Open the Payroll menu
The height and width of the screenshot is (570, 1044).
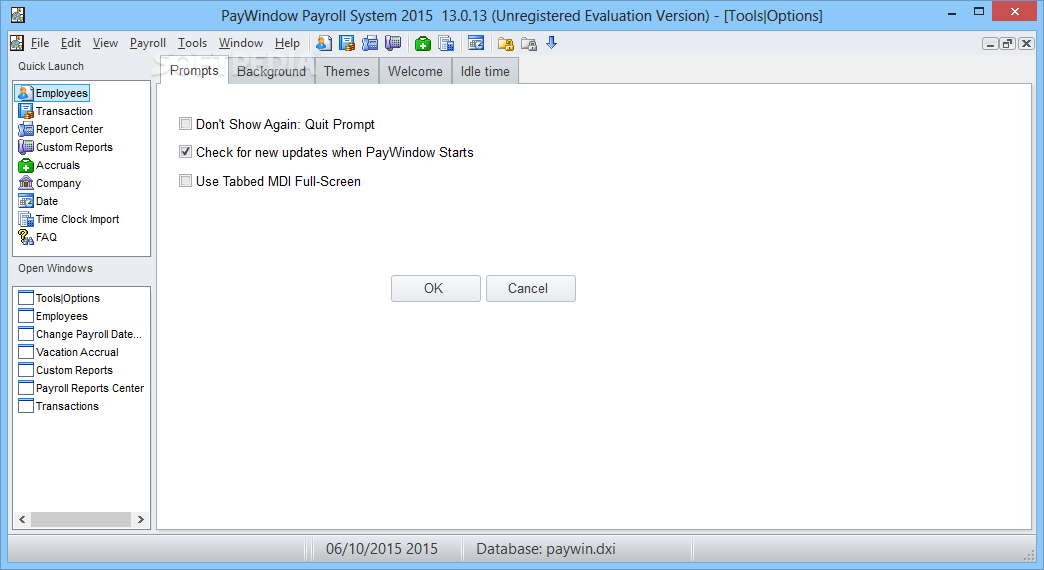[x=148, y=43]
